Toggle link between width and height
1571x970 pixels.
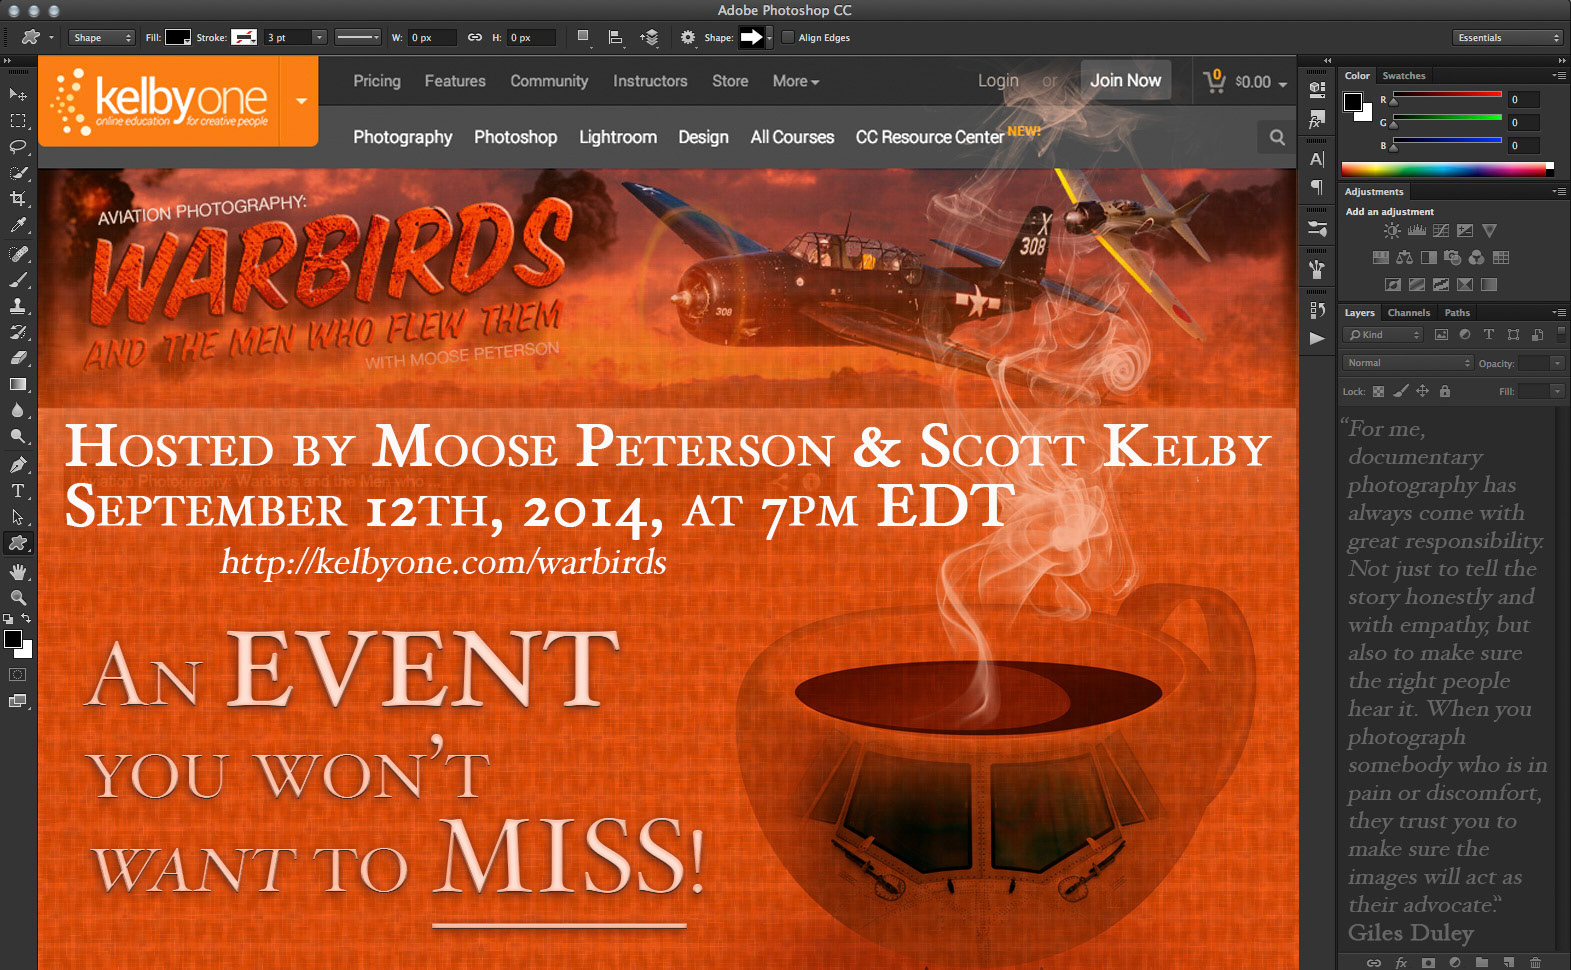click(x=475, y=38)
